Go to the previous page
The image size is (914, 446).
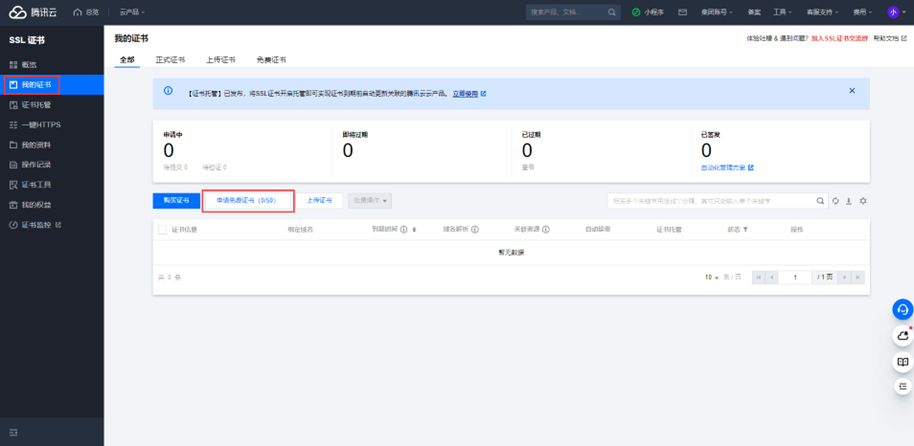(x=772, y=278)
